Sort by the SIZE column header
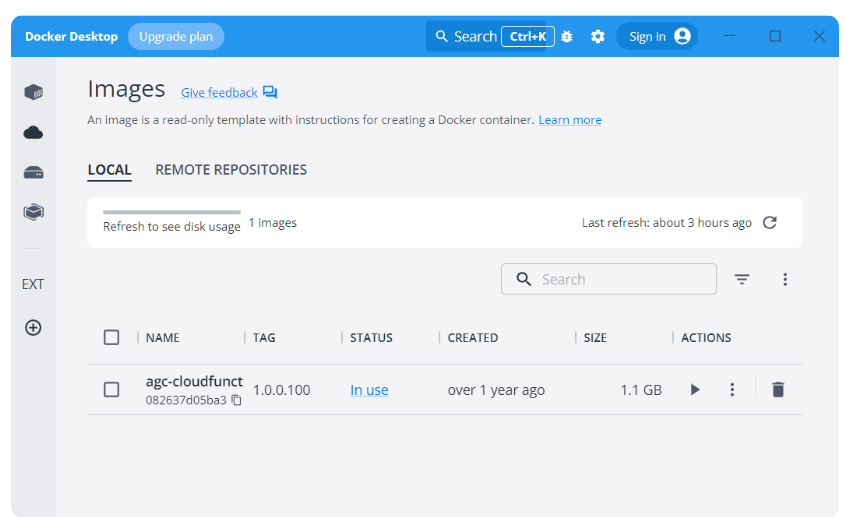The image size is (852, 517). click(595, 338)
